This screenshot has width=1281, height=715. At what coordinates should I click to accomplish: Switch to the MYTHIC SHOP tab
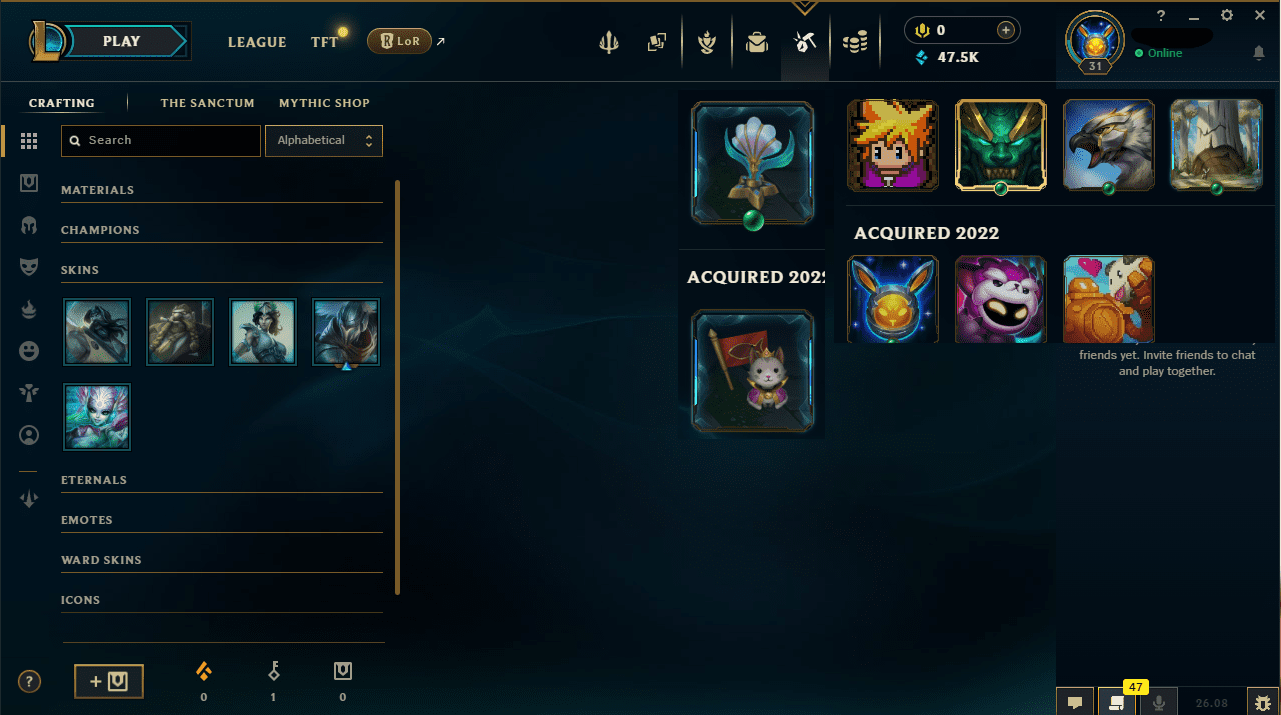click(x=324, y=103)
